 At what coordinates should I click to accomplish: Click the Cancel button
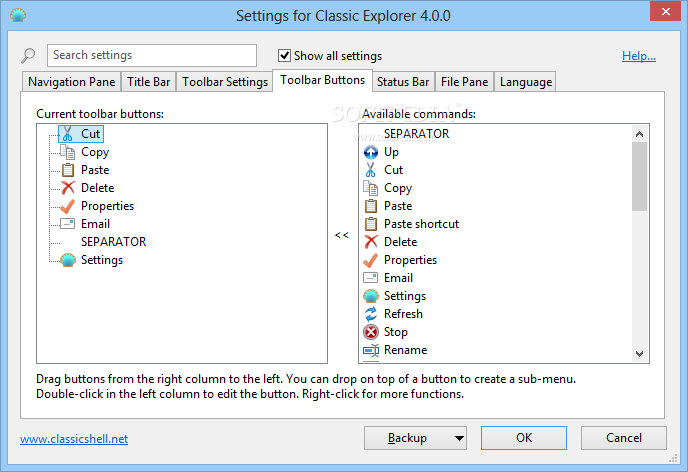coord(624,438)
